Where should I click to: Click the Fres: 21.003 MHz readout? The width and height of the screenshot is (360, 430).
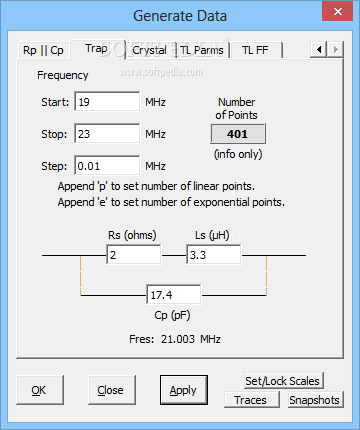coord(175,339)
